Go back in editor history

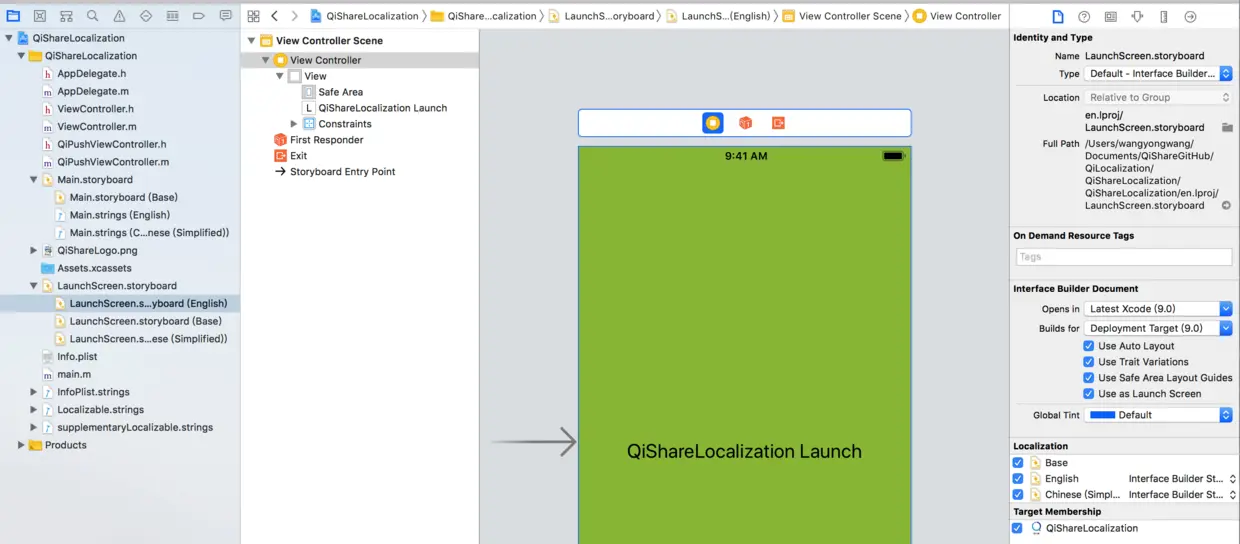coord(275,16)
